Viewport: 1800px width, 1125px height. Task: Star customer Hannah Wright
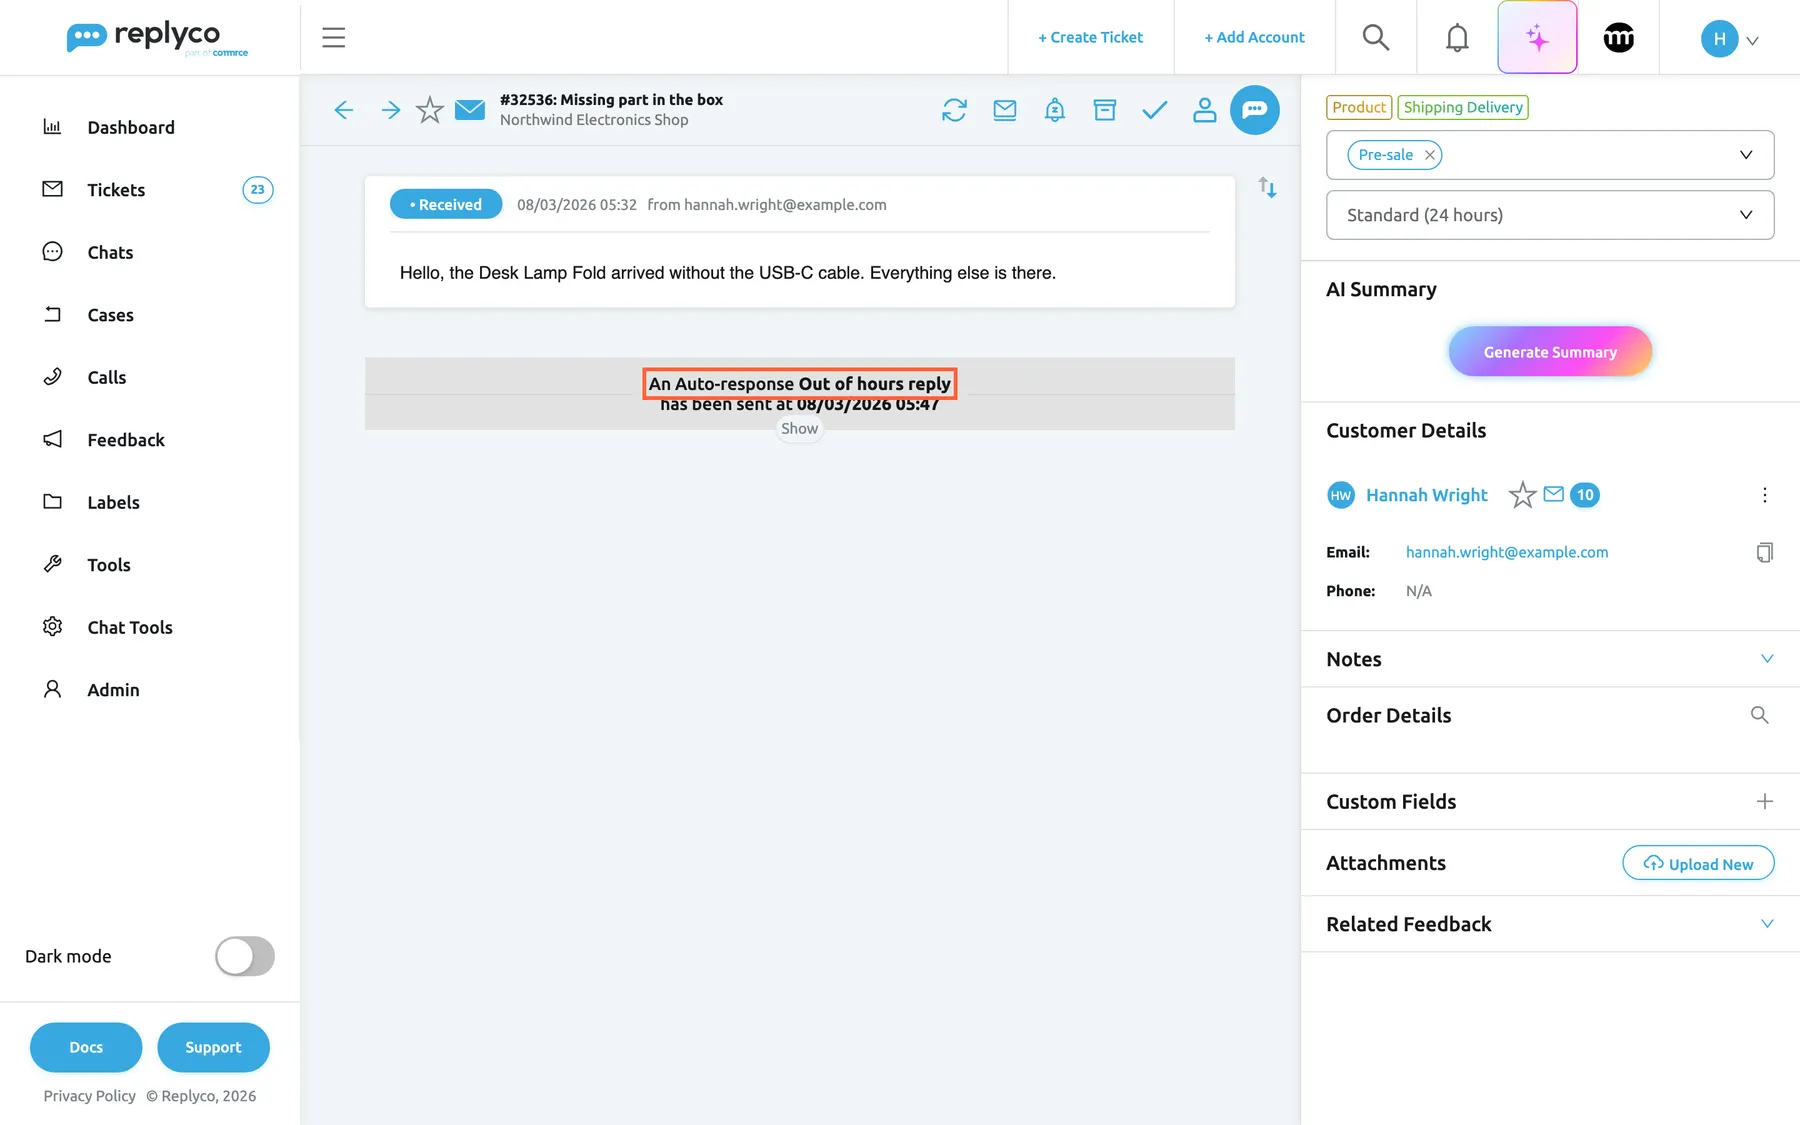click(1522, 495)
